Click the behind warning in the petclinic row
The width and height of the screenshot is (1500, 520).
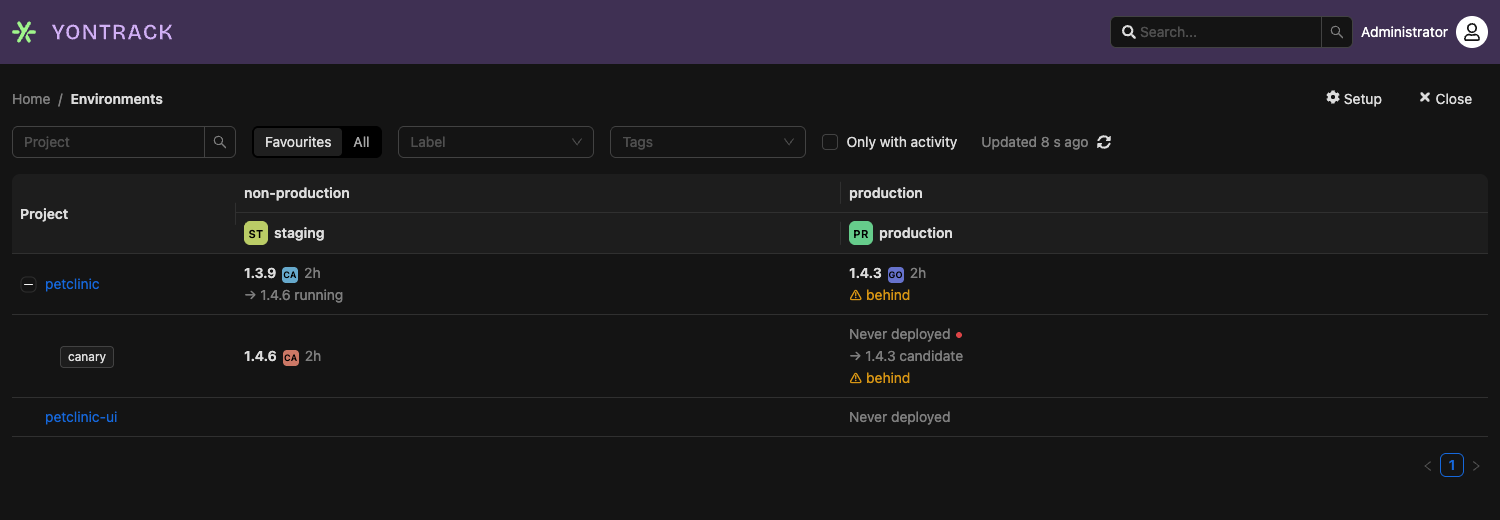880,295
